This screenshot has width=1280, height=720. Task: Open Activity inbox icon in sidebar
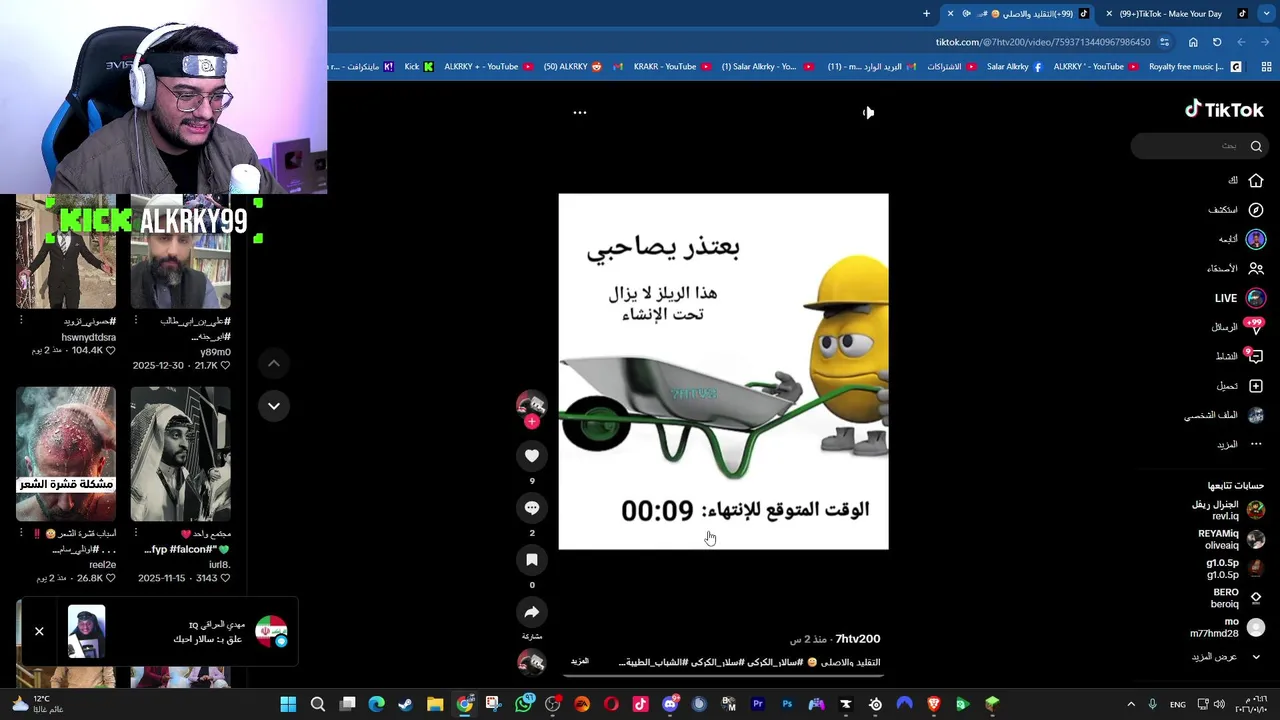tap(1256, 356)
